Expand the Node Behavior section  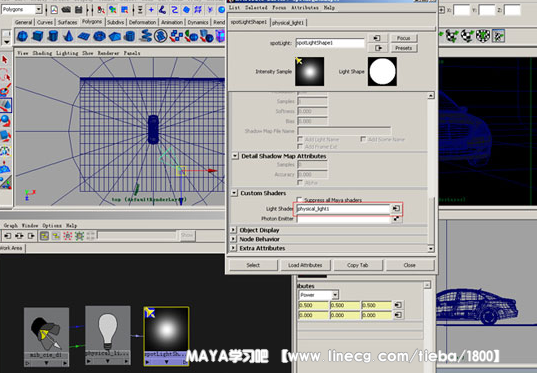[234, 239]
